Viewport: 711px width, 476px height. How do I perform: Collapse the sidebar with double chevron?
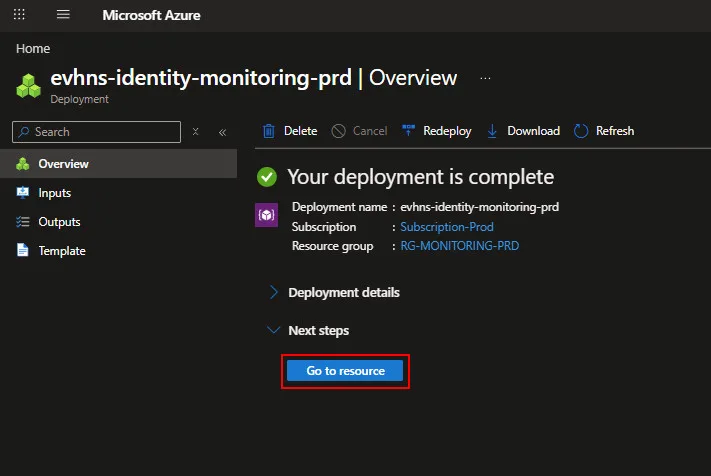click(222, 132)
